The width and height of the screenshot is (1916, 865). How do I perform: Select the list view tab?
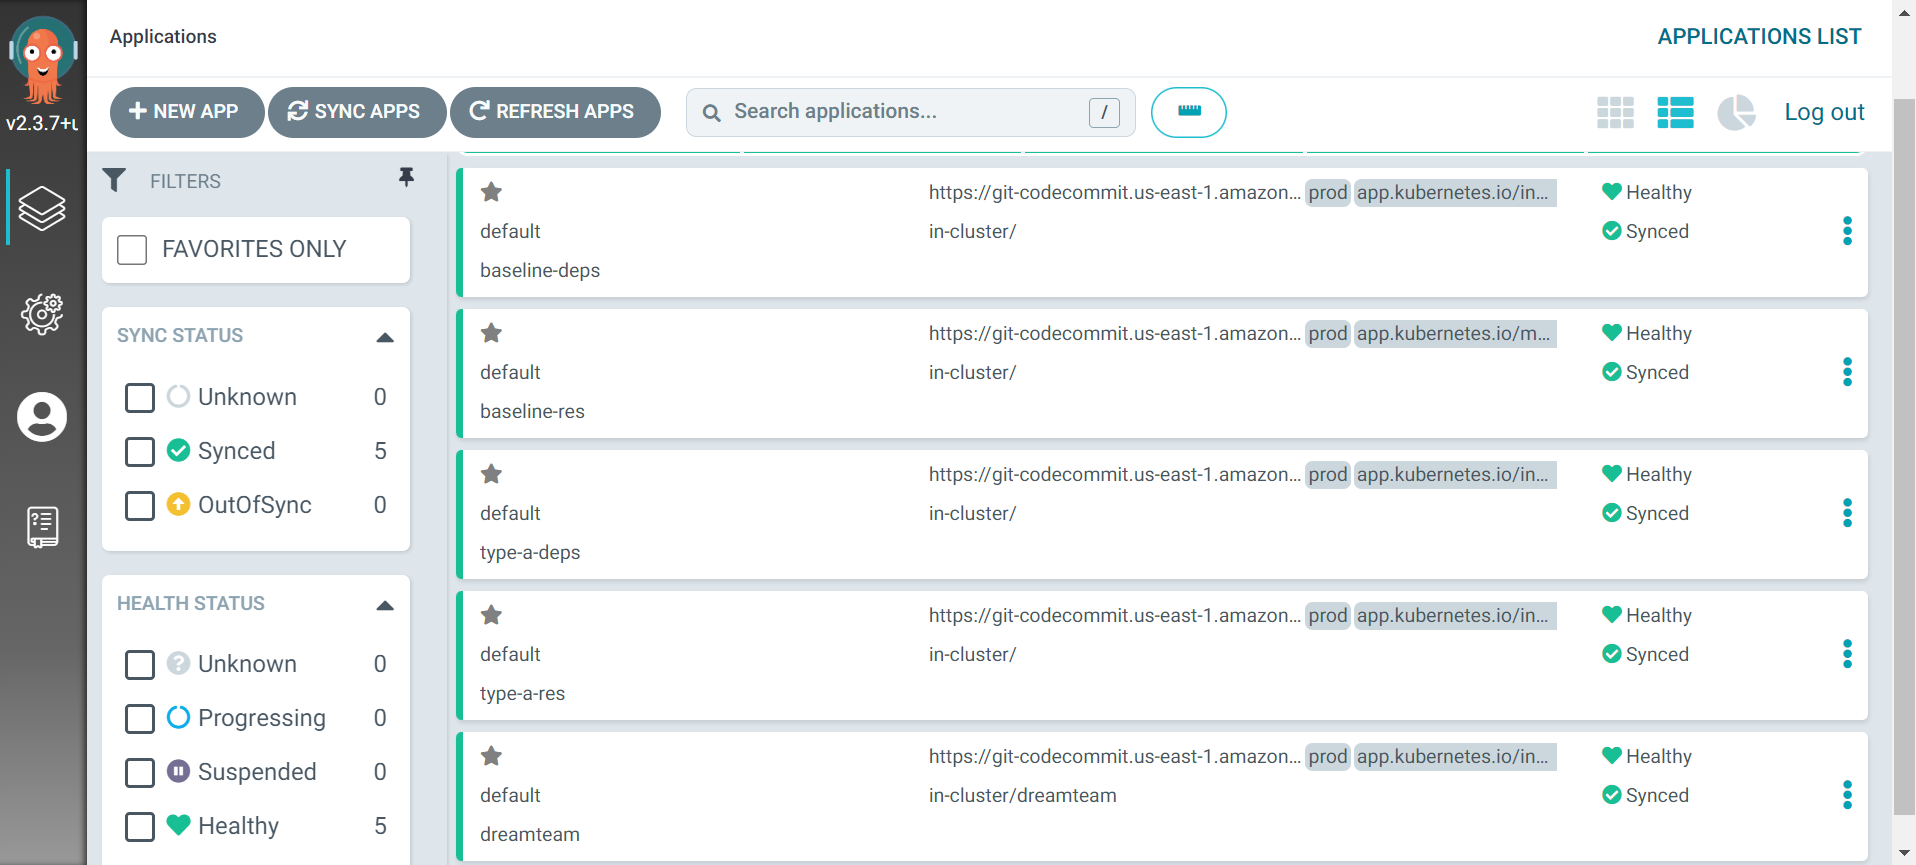point(1675,113)
